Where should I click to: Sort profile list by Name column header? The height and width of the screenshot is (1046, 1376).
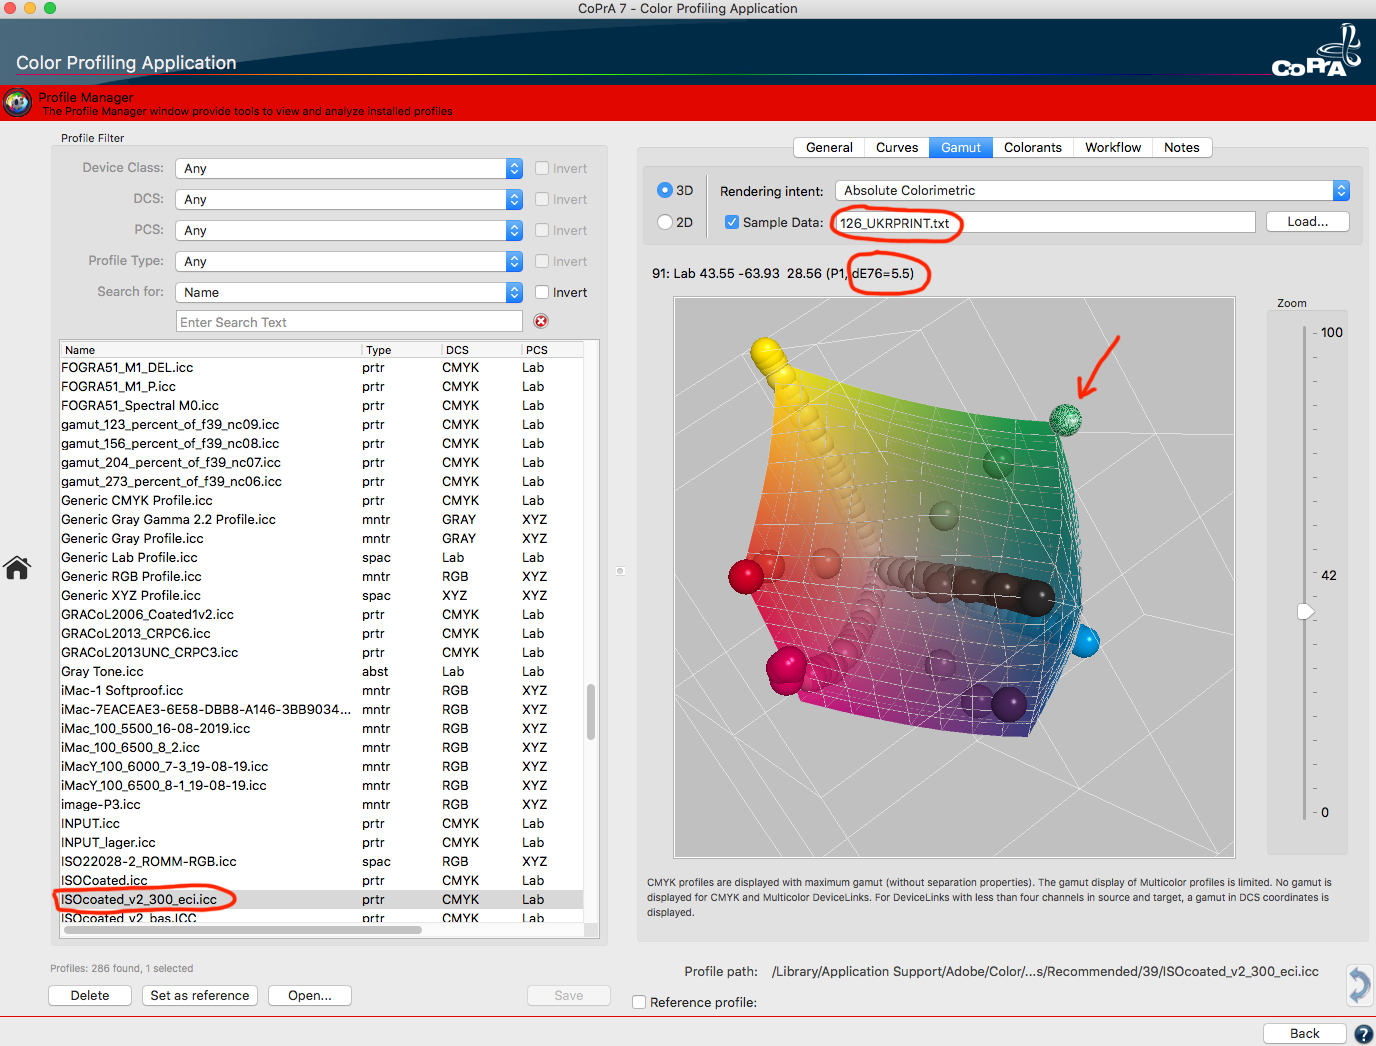click(210, 350)
